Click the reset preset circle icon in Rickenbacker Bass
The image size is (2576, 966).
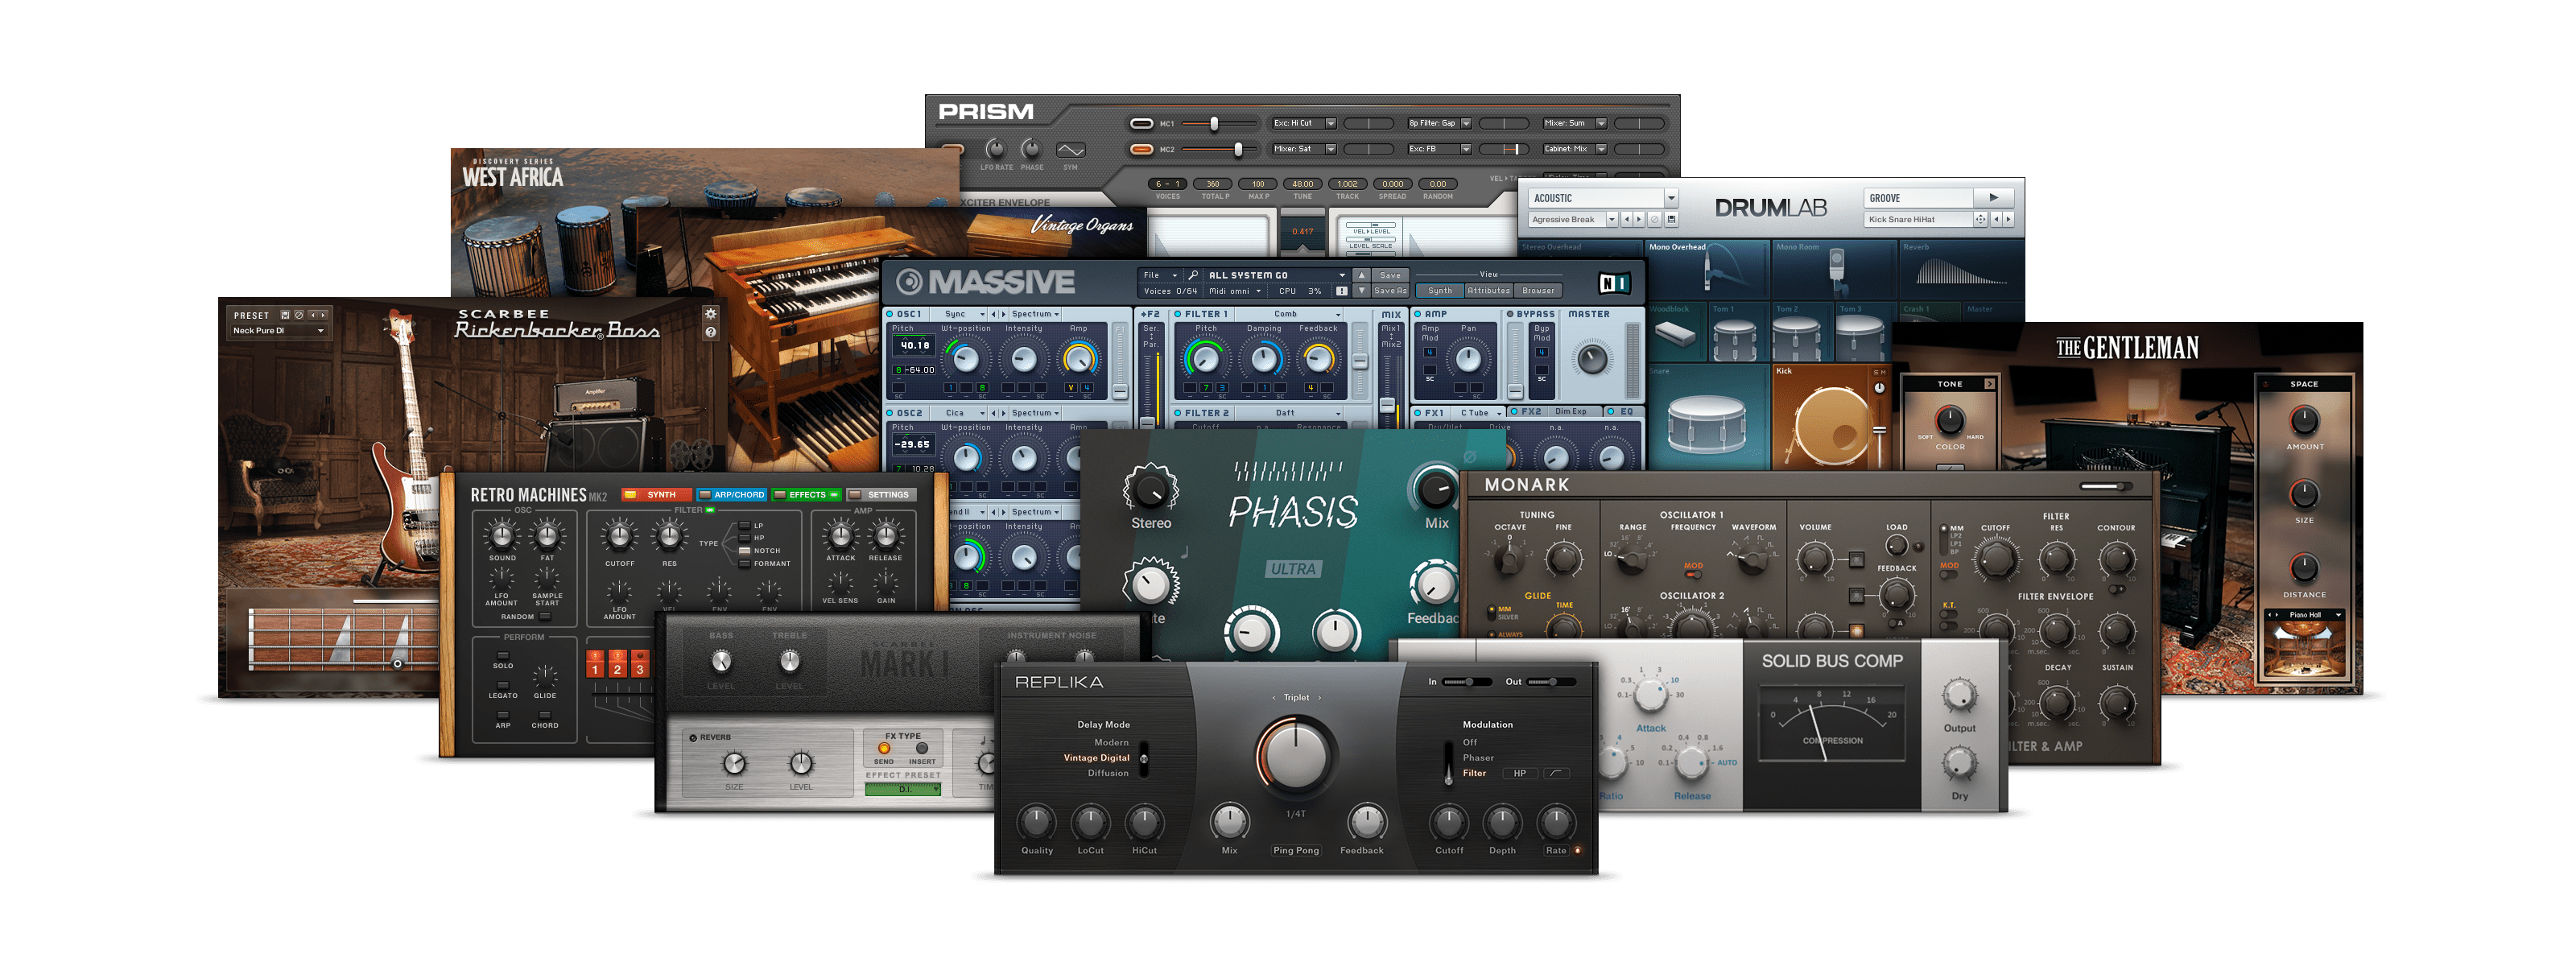tap(298, 315)
